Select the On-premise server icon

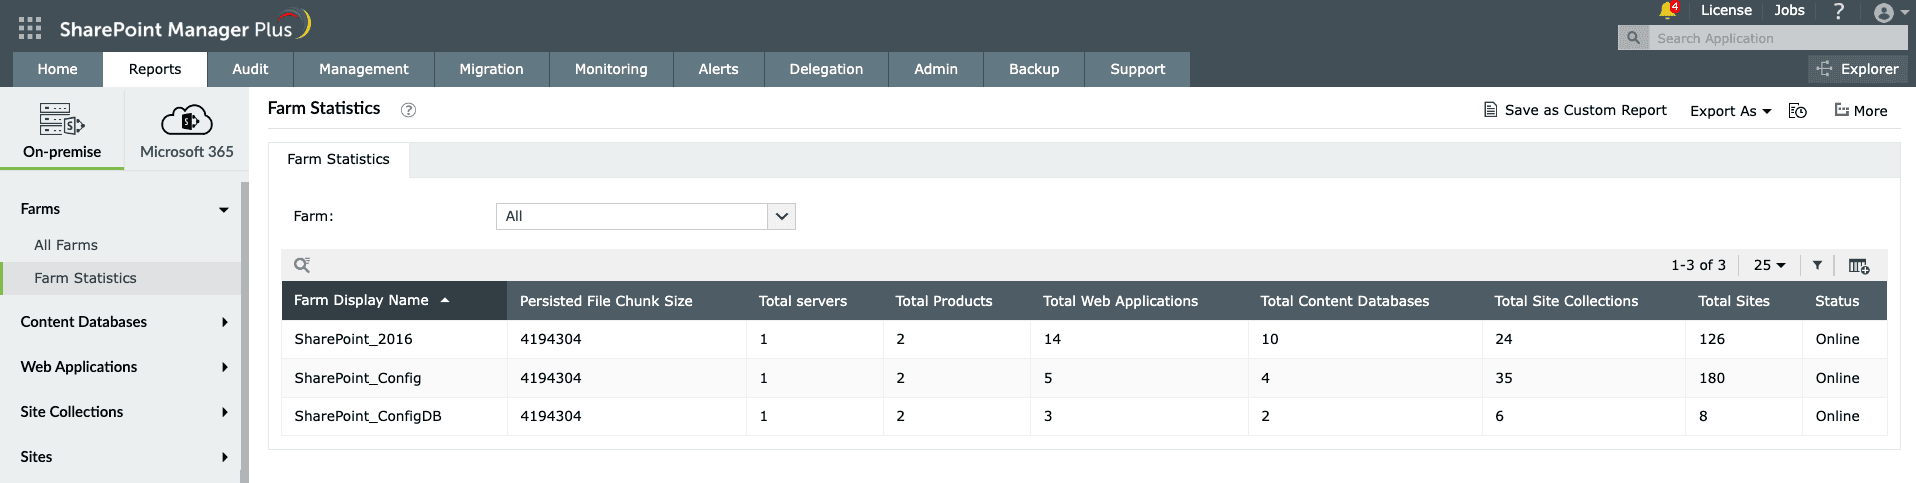pos(62,119)
